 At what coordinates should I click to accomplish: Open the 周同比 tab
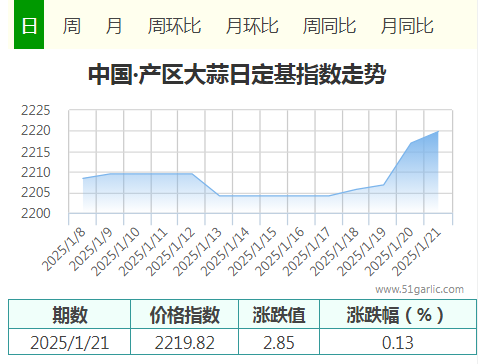pos(329,26)
